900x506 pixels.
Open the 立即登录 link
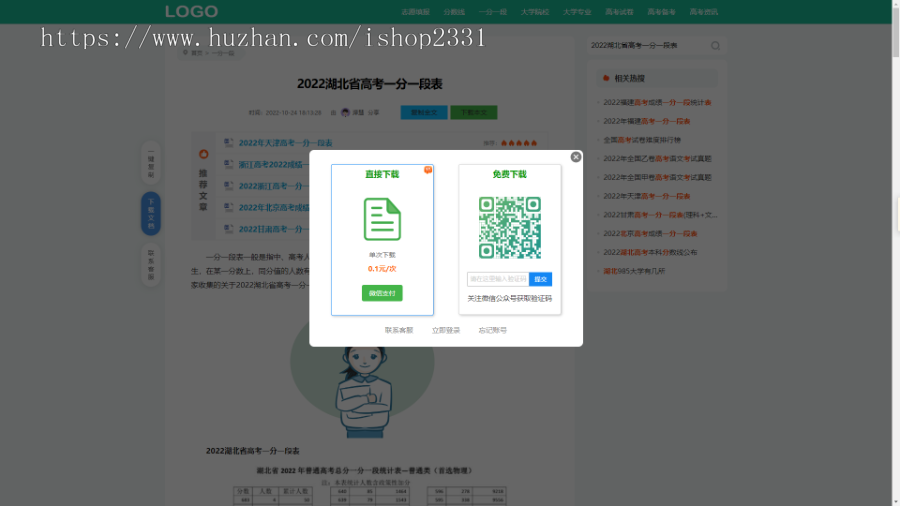(x=446, y=330)
